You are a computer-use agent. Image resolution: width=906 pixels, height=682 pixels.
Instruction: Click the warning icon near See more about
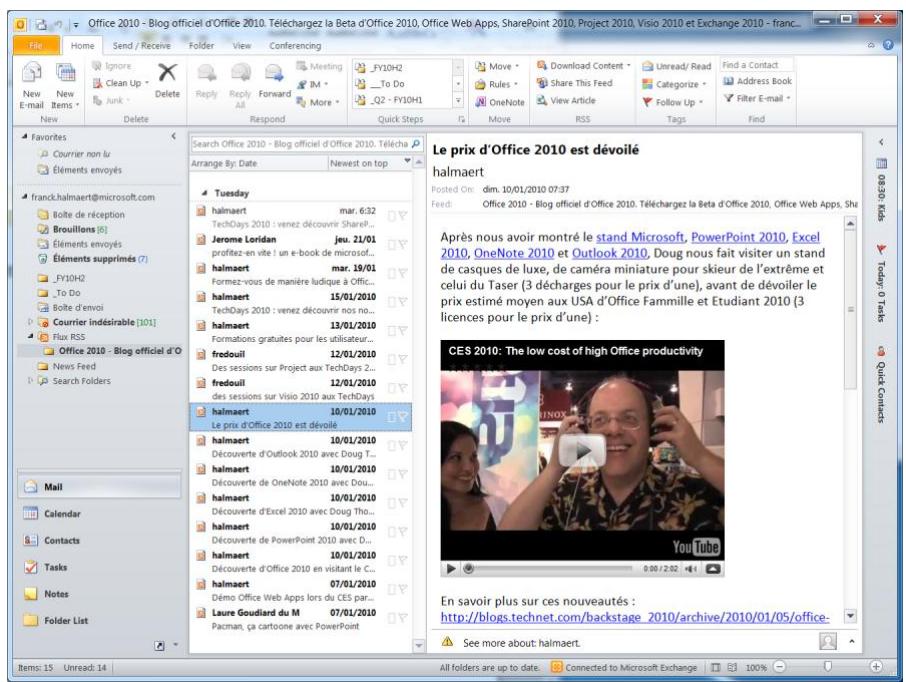[x=447, y=642]
